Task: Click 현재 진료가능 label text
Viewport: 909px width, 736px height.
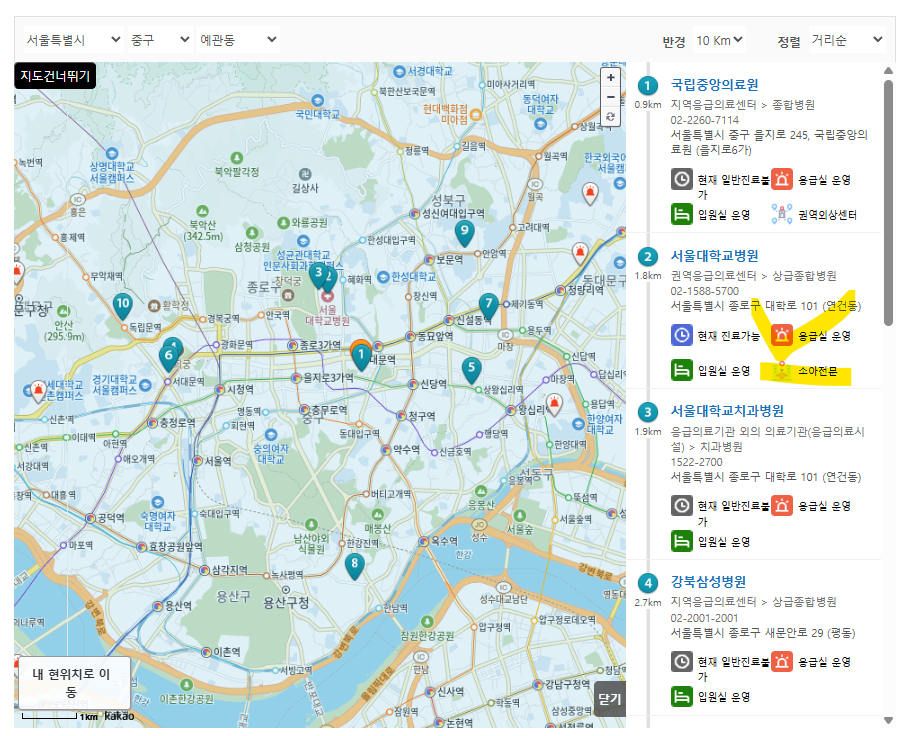Action: tap(729, 336)
